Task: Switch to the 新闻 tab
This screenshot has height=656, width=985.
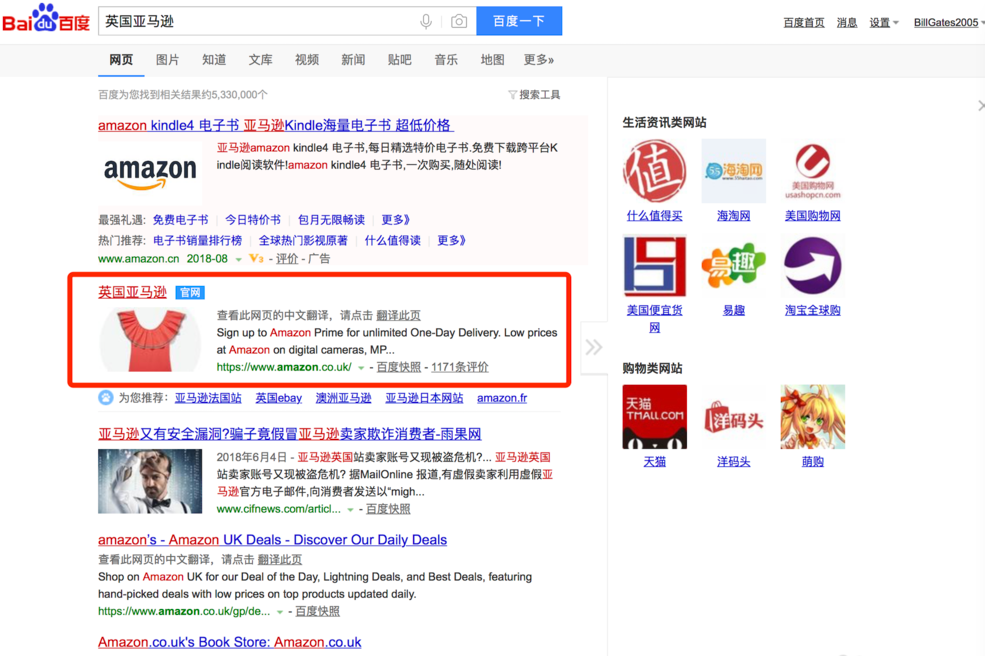Action: 353,59
